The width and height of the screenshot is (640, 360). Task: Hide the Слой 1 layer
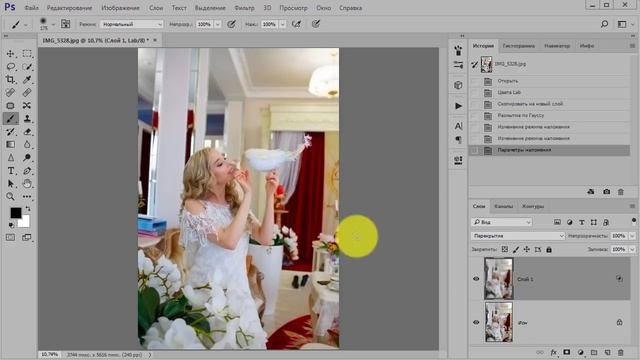(476, 279)
